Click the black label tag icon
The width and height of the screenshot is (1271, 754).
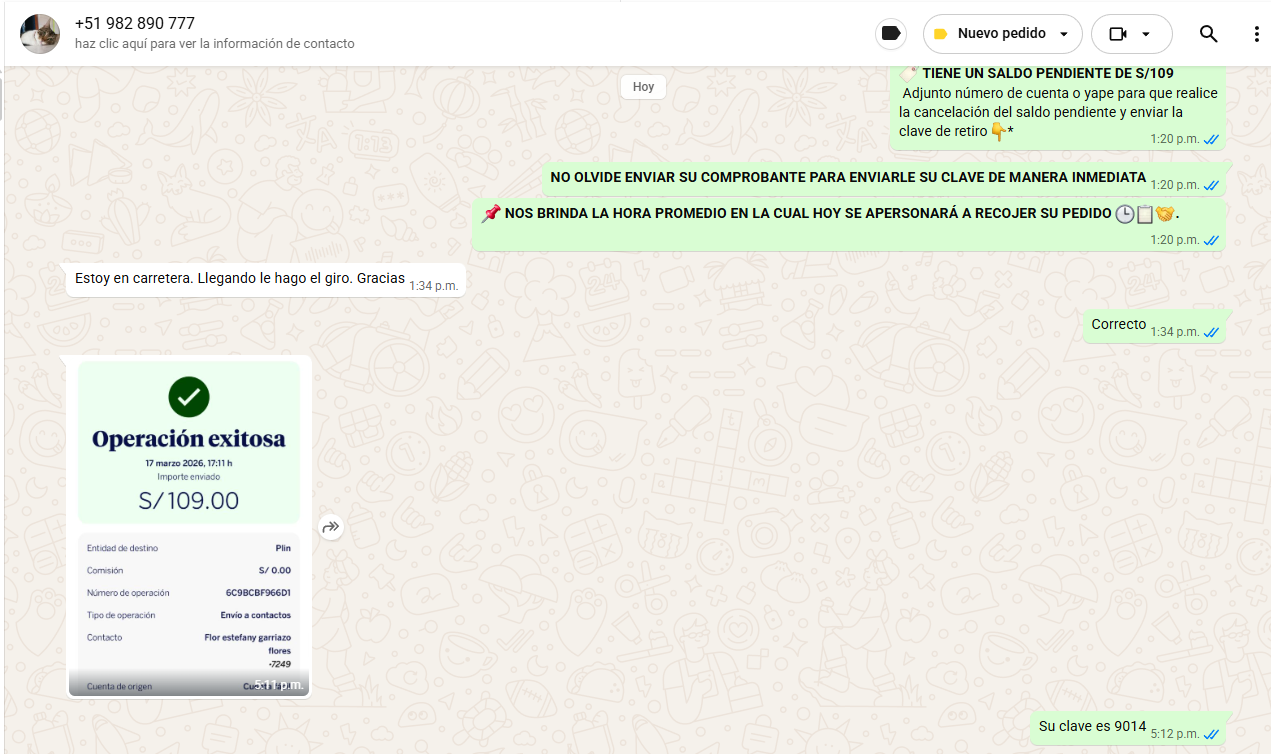(890, 34)
